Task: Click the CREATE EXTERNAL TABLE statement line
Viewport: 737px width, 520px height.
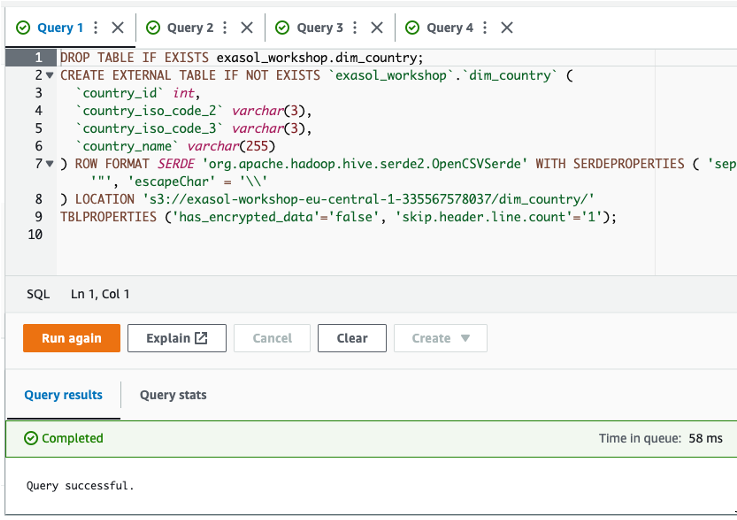Action: point(316,75)
